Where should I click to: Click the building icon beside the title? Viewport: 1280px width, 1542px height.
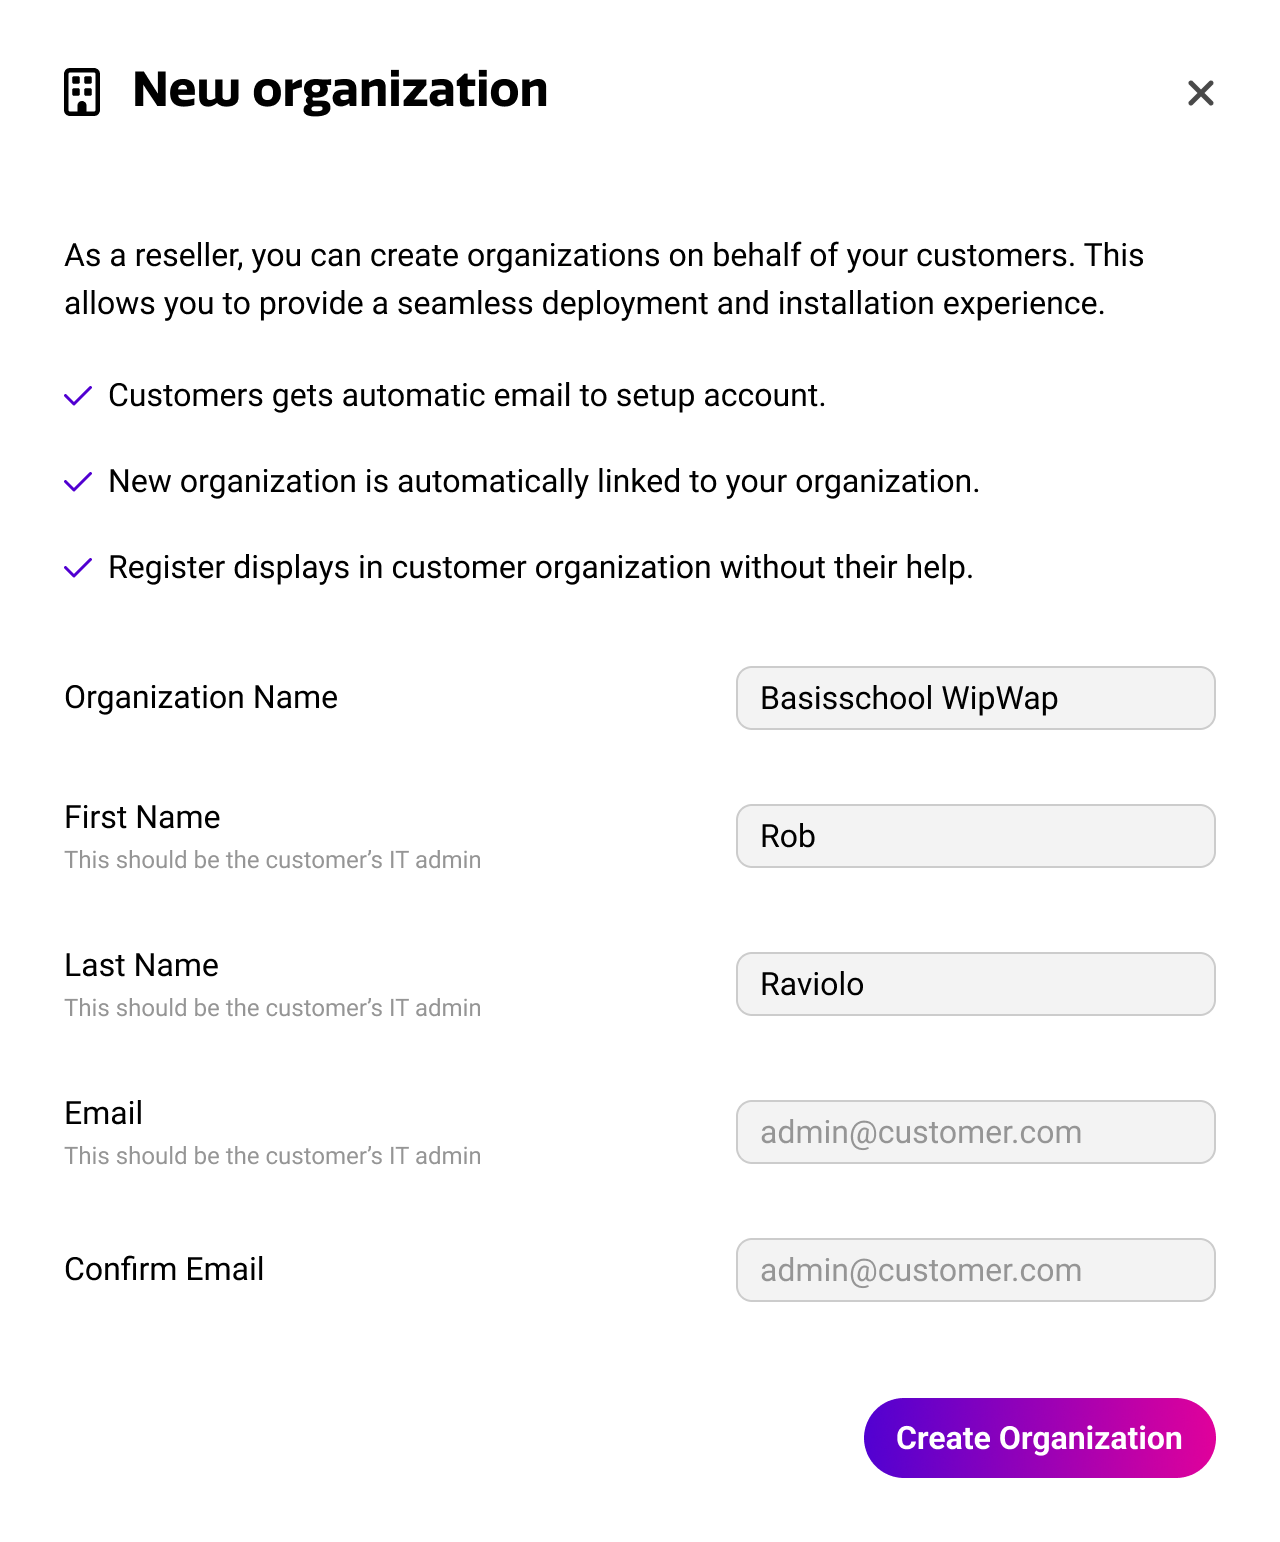(82, 92)
